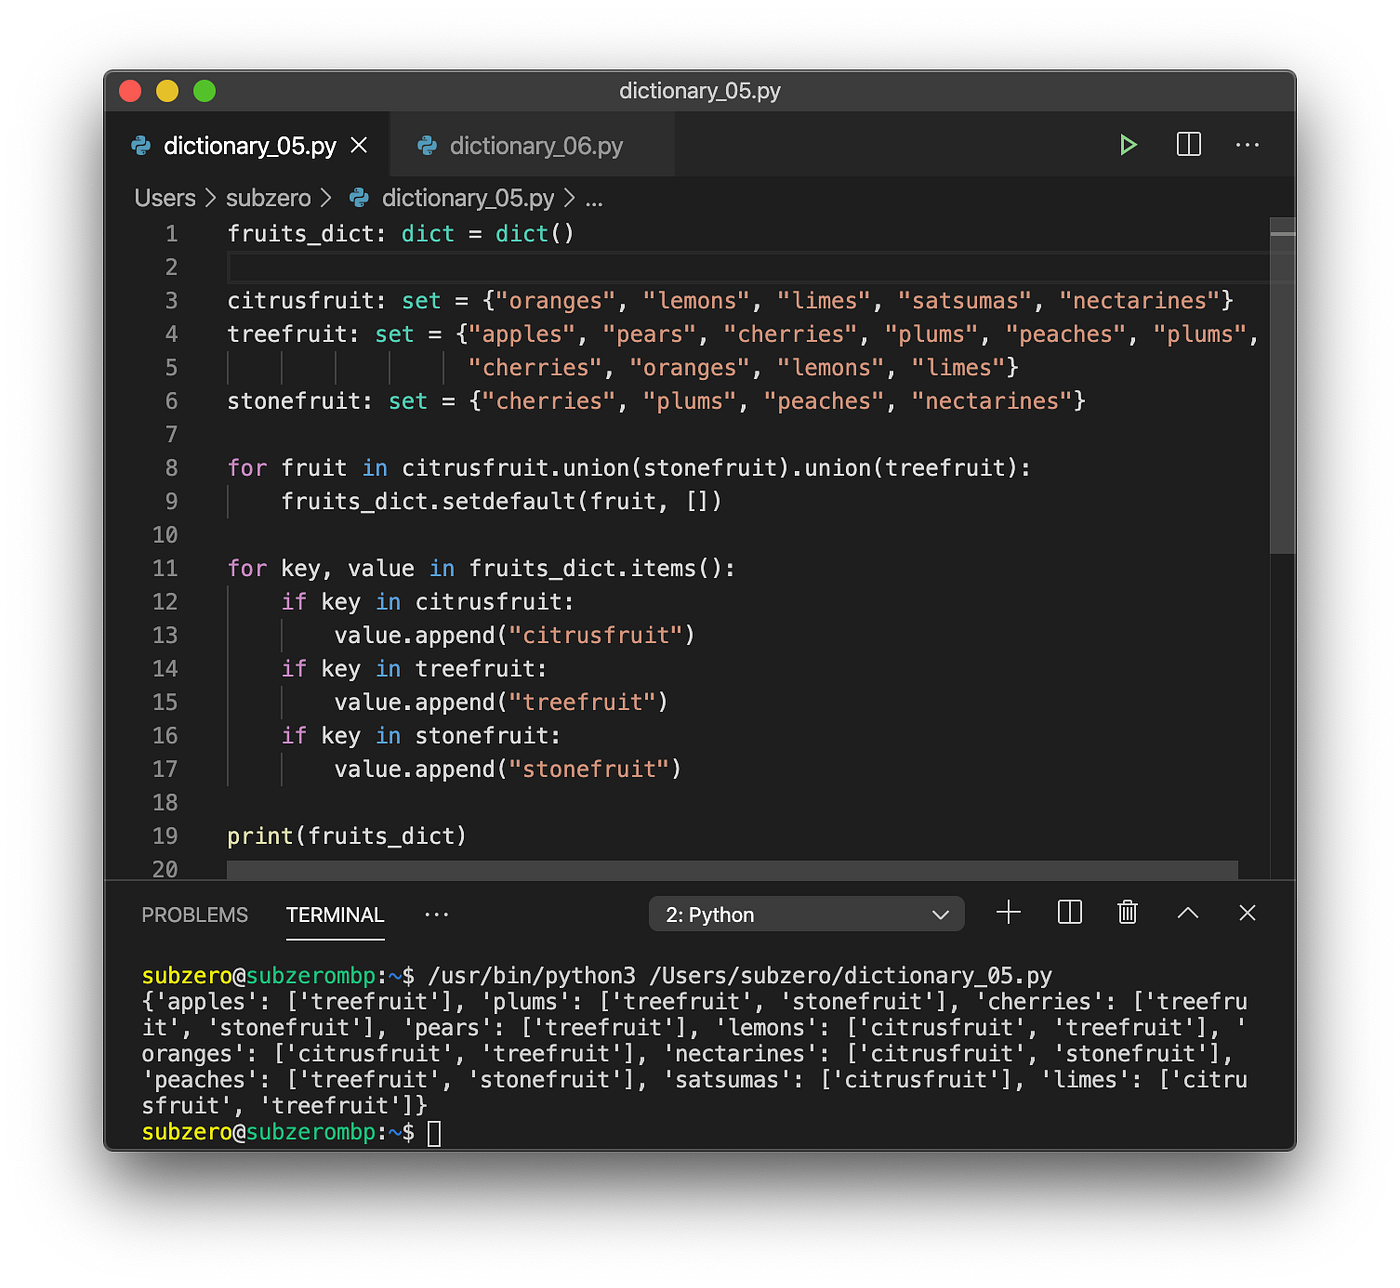Close the dictionary_05.py tab
The image size is (1400, 1288).
tap(359, 146)
